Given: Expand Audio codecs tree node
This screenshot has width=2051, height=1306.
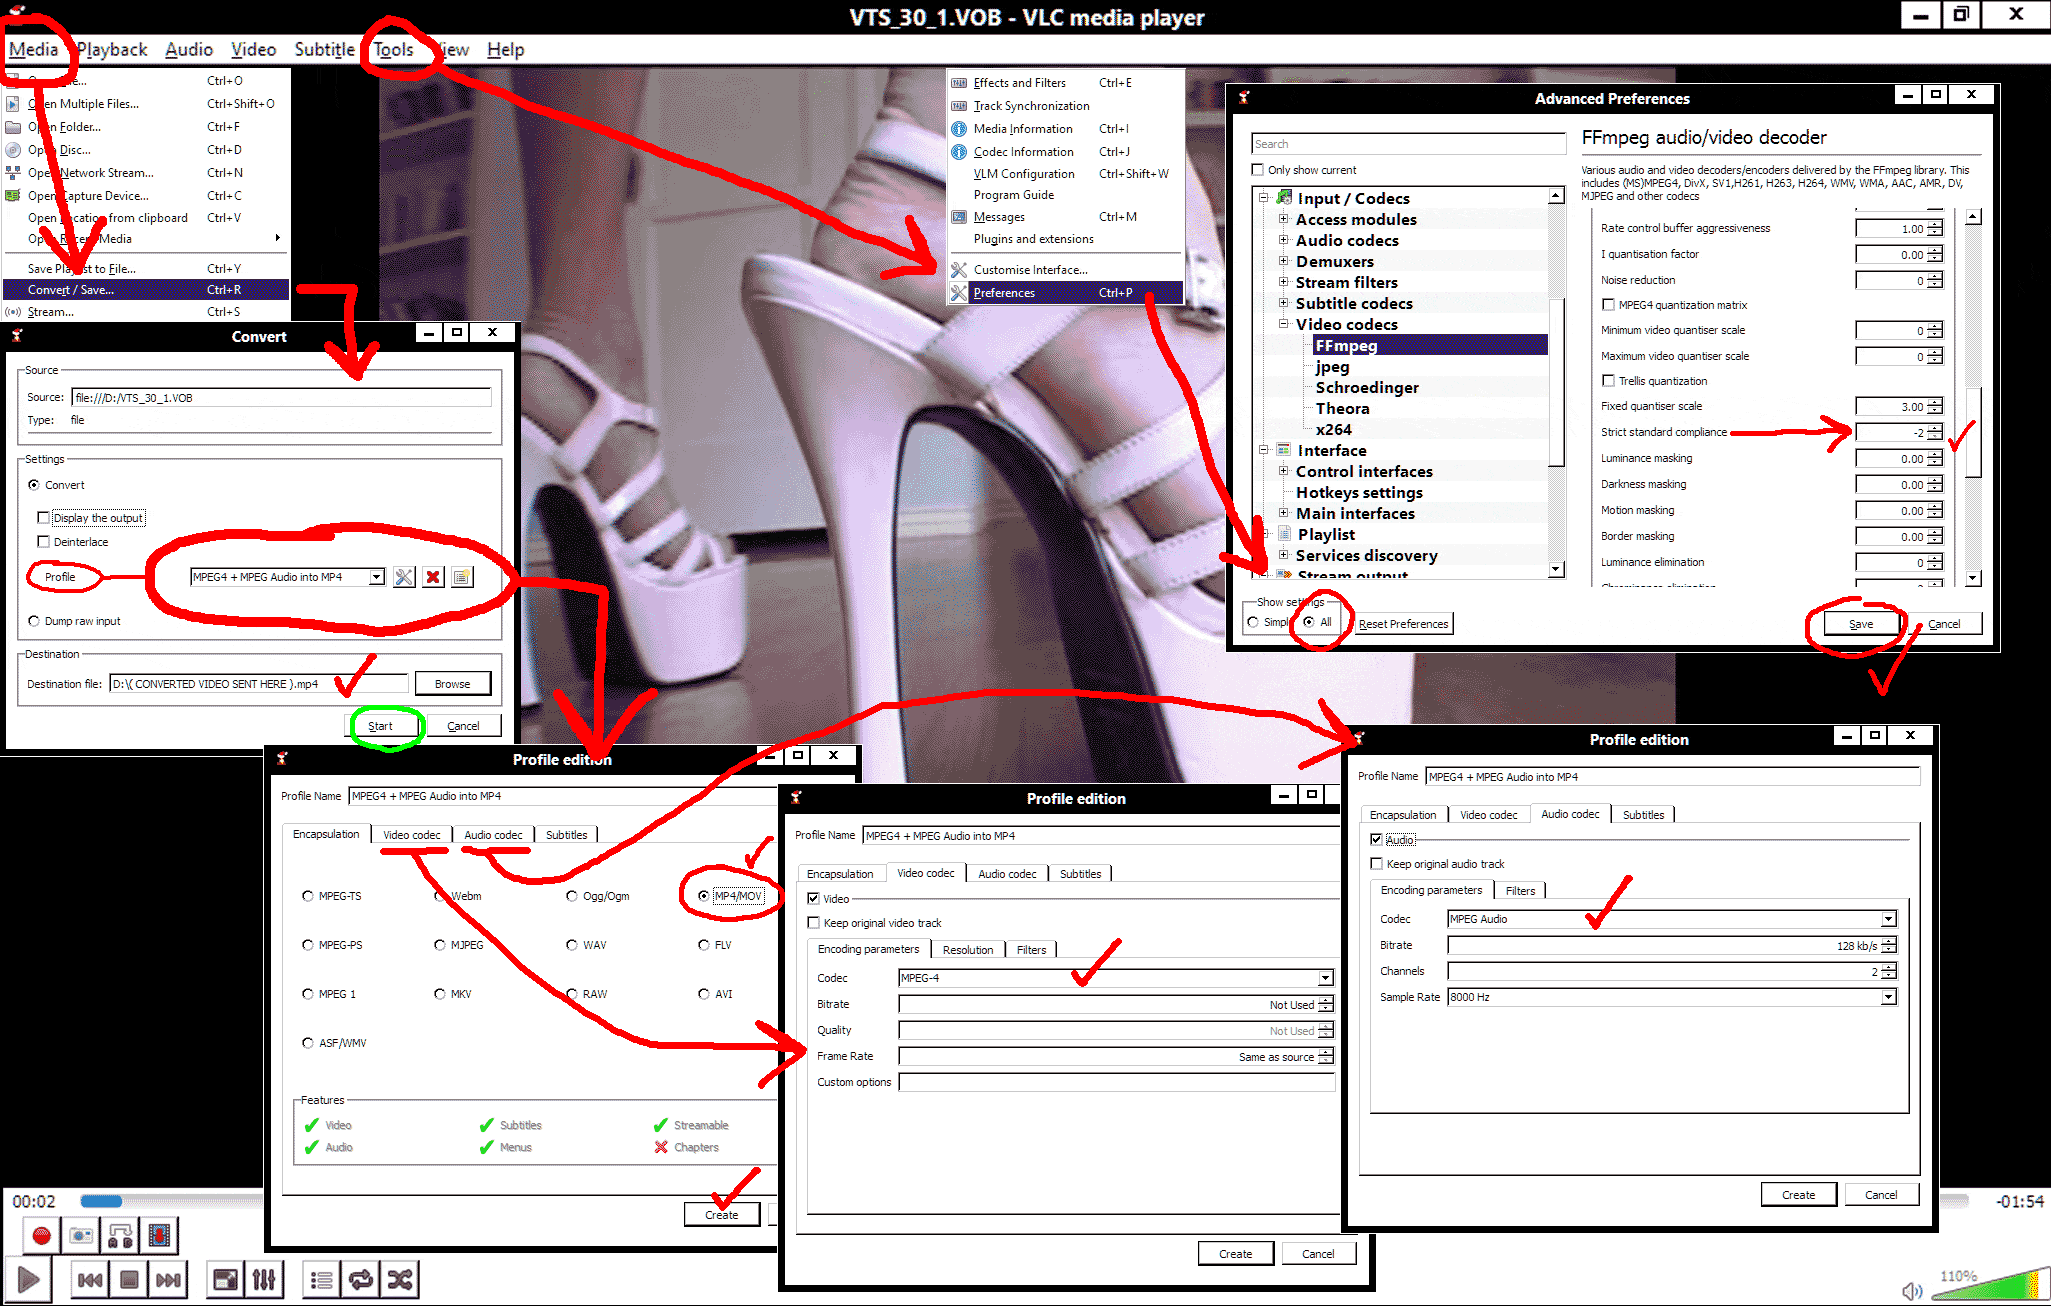Looking at the screenshot, I should click(x=1284, y=240).
